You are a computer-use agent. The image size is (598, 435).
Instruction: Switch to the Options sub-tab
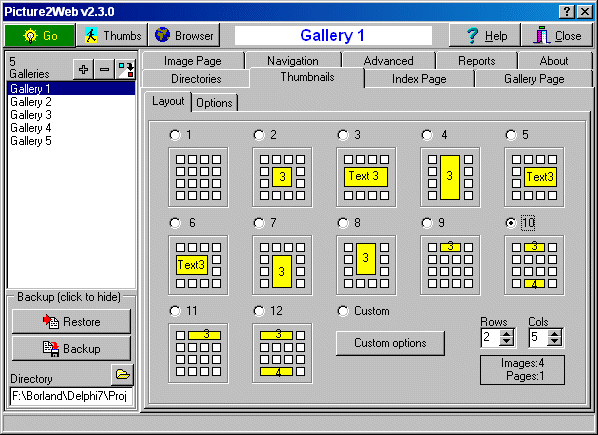[214, 103]
